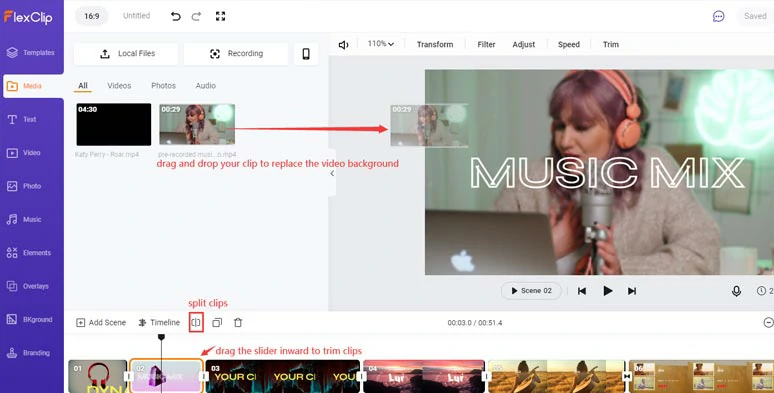Click the 00:03.0 / 00:51.4 time display

[475, 323]
